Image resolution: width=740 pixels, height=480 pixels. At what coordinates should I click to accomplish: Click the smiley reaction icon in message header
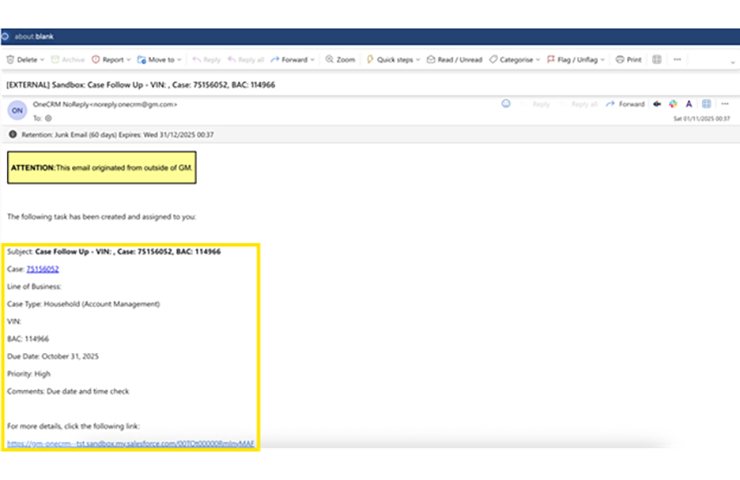pos(506,104)
